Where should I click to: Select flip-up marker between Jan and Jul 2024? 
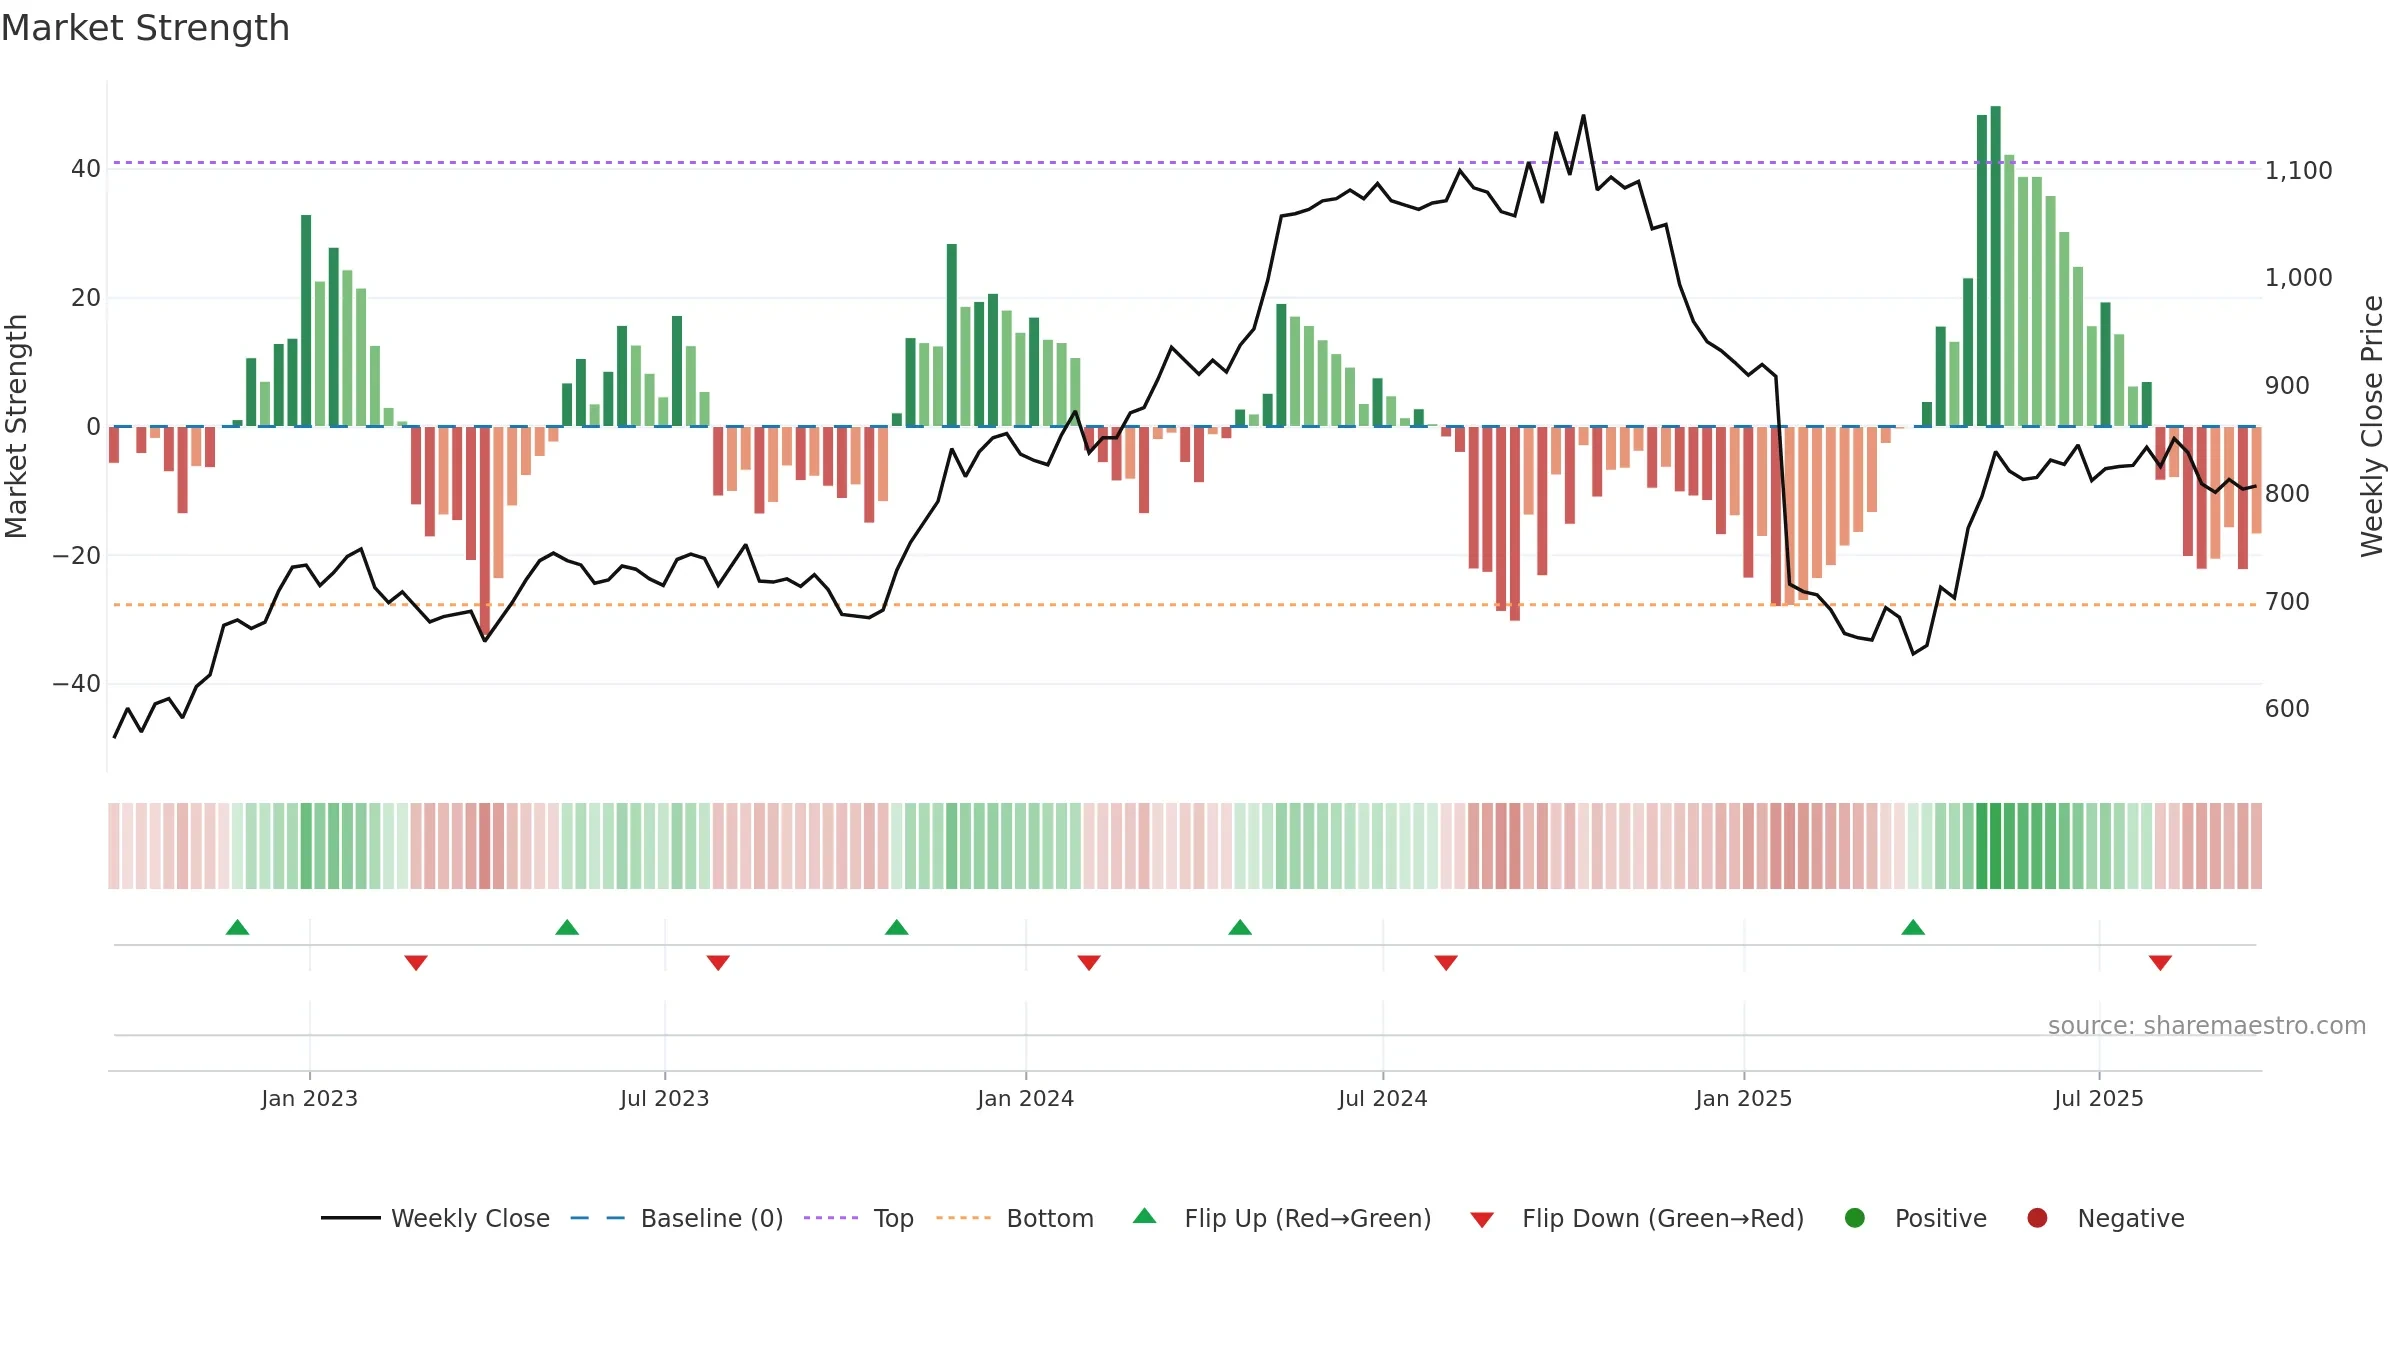tap(1240, 927)
